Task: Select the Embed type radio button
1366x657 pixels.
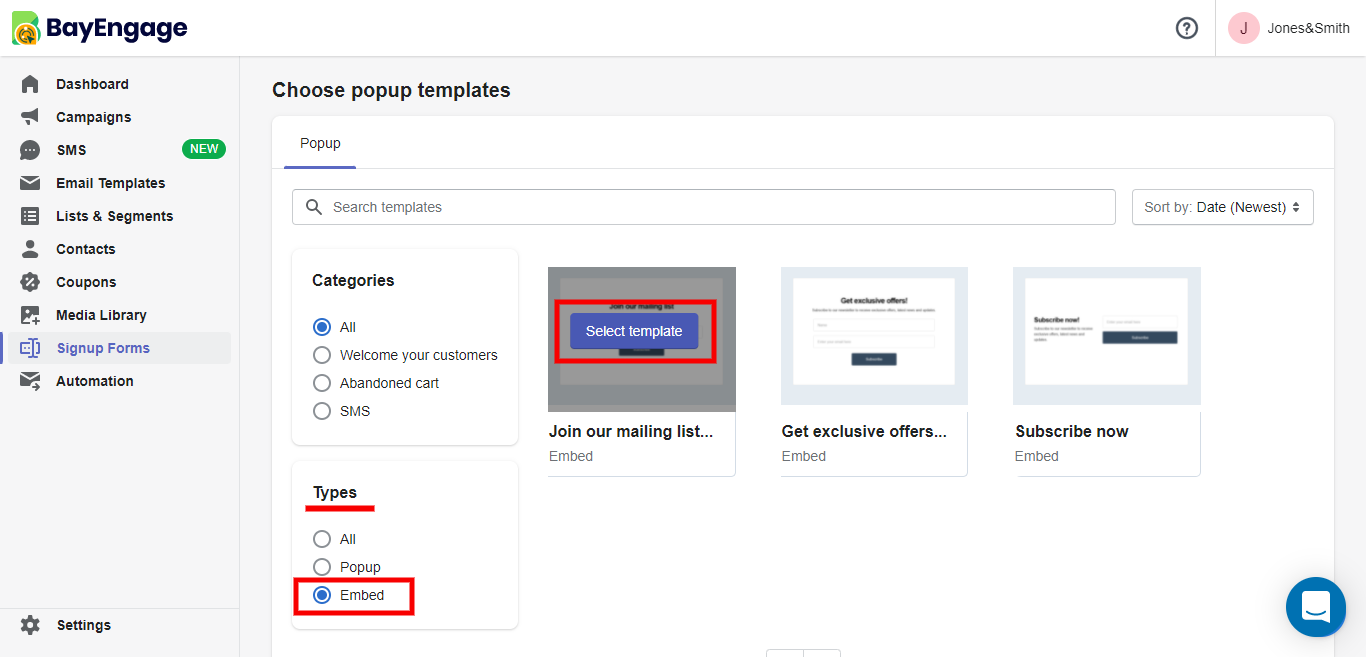Action: [322, 595]
